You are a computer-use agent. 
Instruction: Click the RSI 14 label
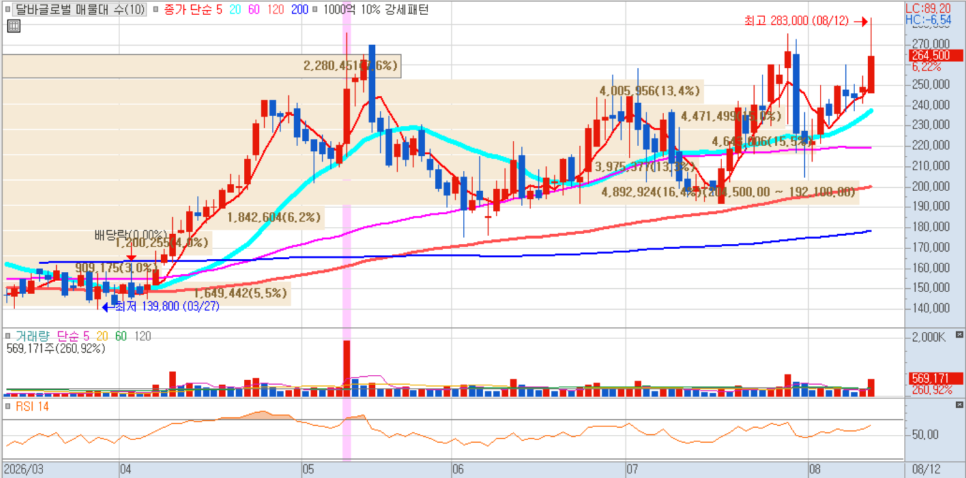pyautogui.click(x=31, y=407)
